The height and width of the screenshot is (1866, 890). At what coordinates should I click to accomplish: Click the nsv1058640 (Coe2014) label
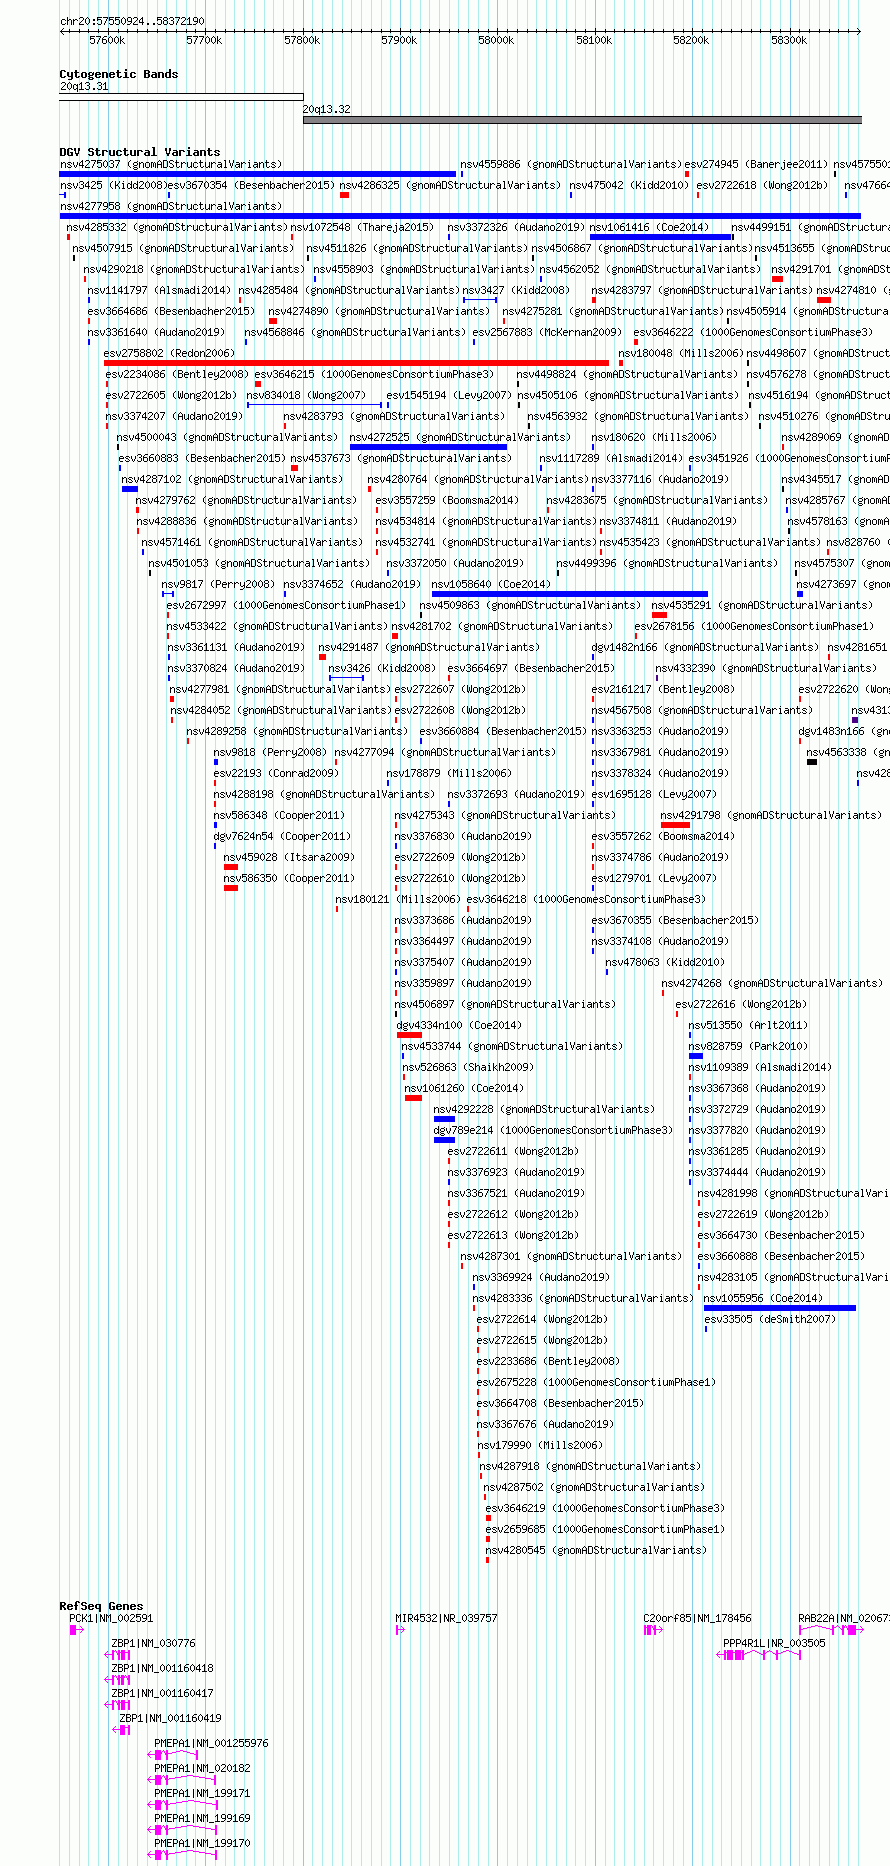click(491, 584)
